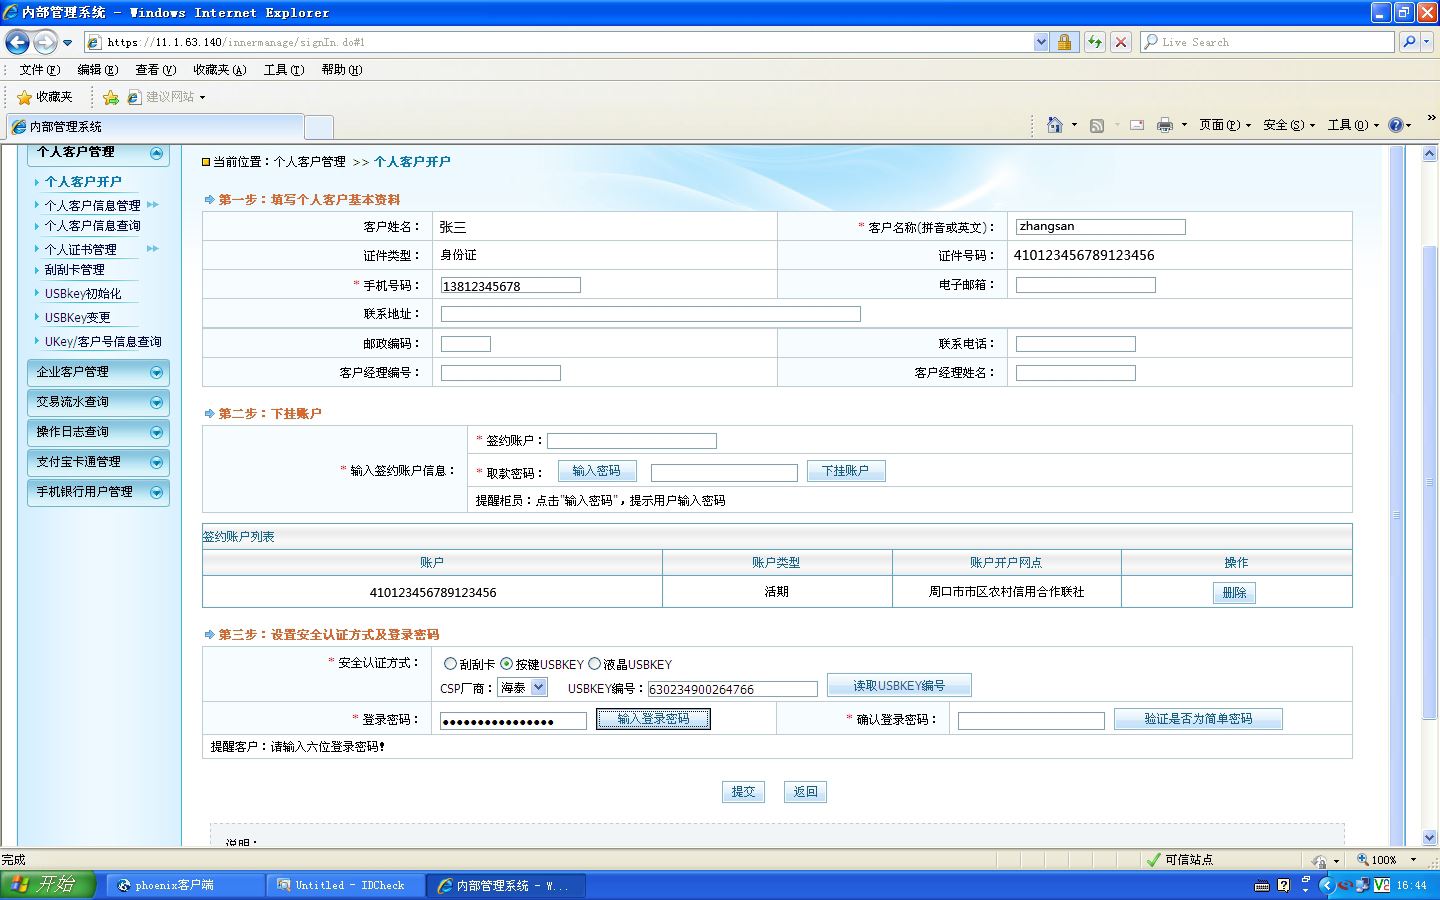Open 个人客户信息查询 in the sidebar
1440x900 pixels.
(92, 226)
